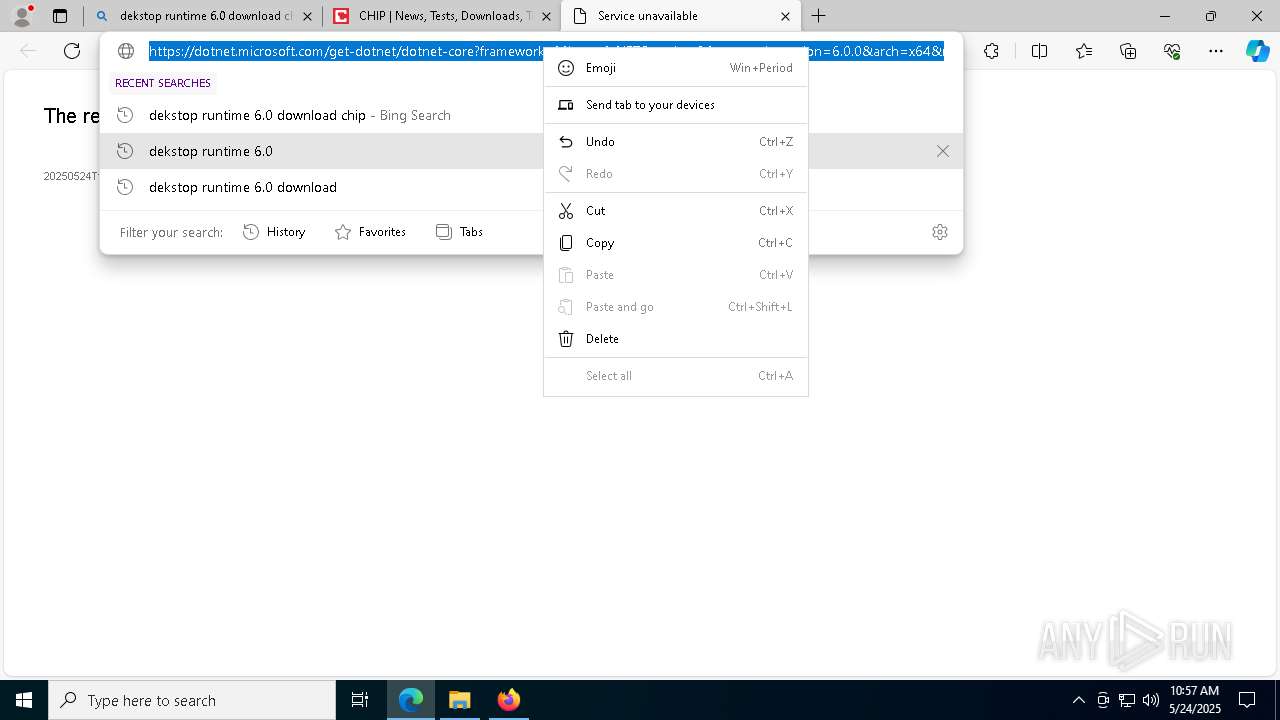This screenshot has height=720, width=1280.
Task: Choose Paste and go in context menu
Action: [676, 307]
